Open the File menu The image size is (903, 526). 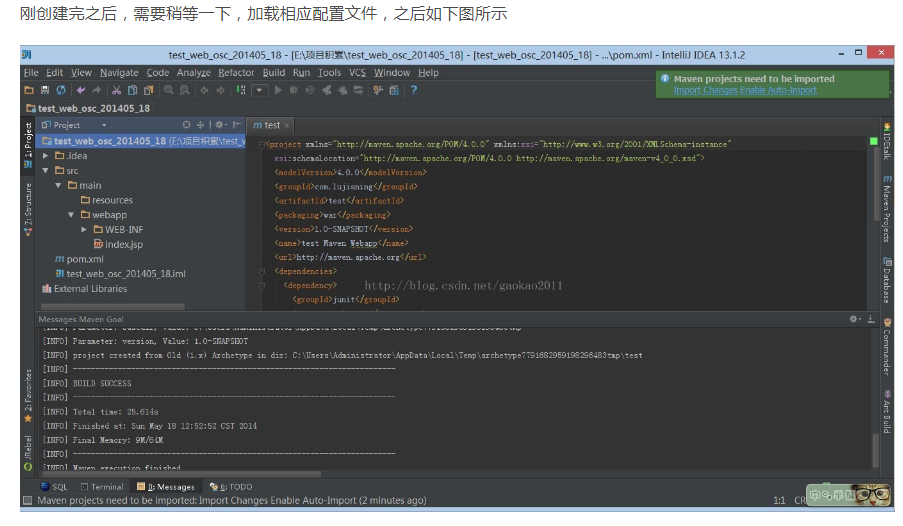pos(31,73)
